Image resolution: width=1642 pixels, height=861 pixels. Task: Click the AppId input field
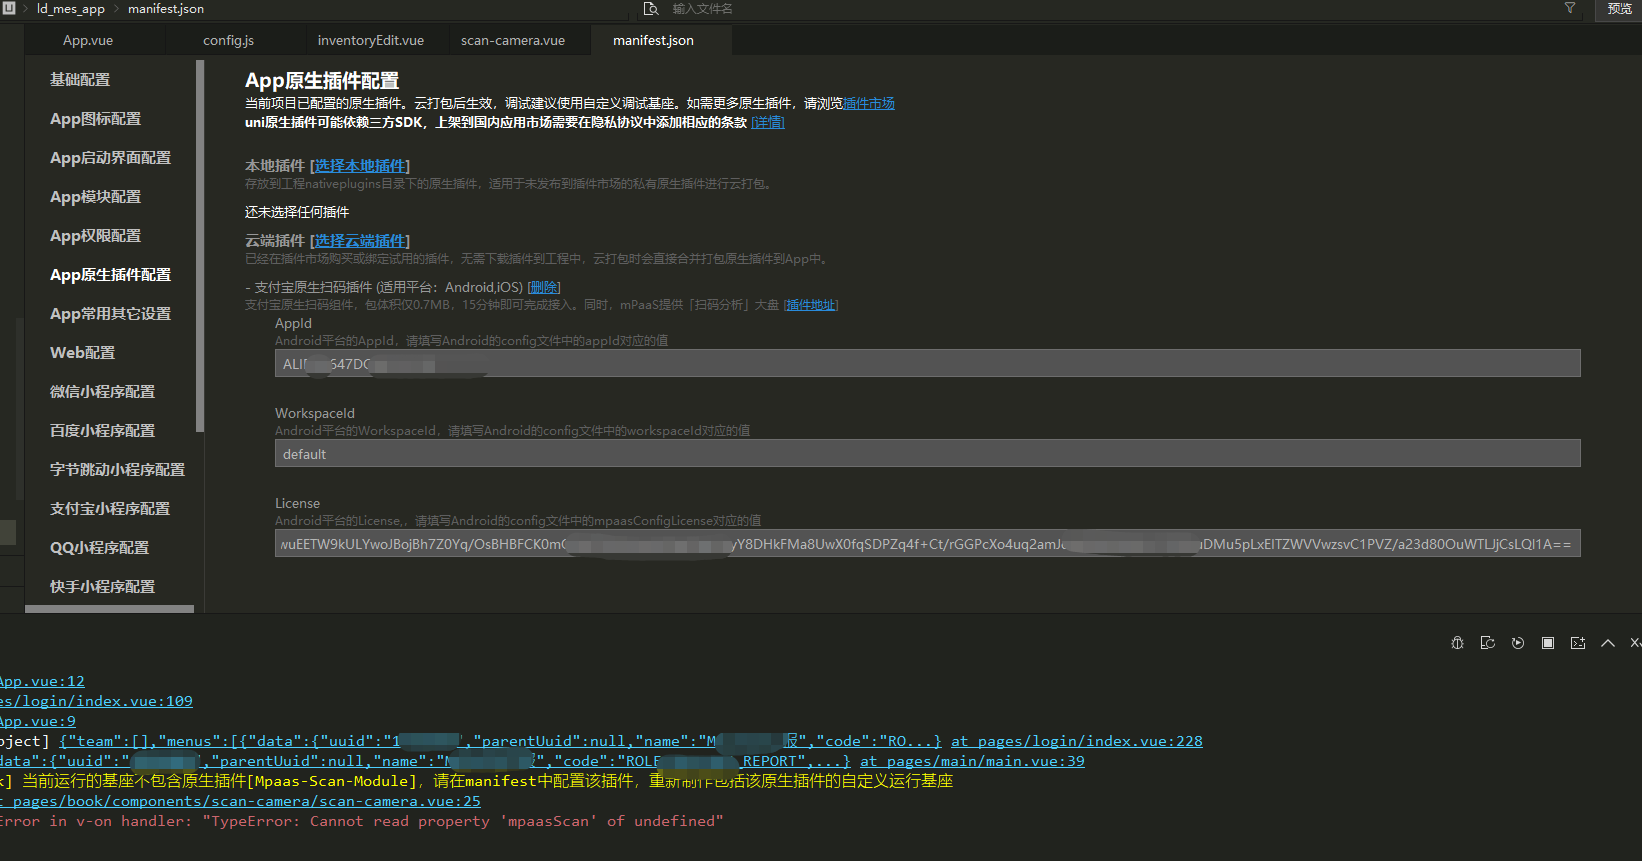pyautogui.click(x=927, y=364)
